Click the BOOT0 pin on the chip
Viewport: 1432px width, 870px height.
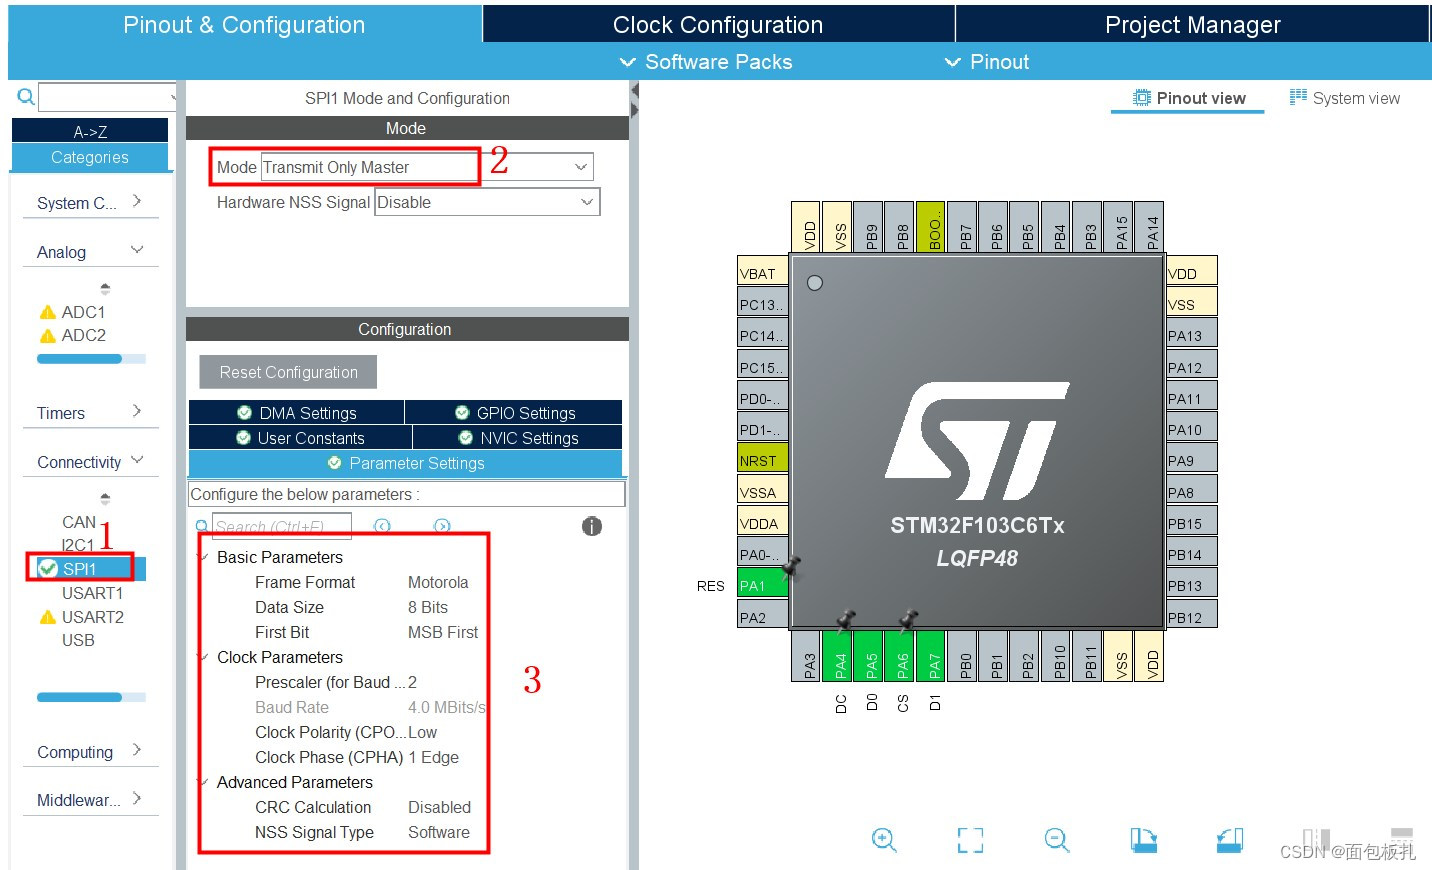[933, 227]
